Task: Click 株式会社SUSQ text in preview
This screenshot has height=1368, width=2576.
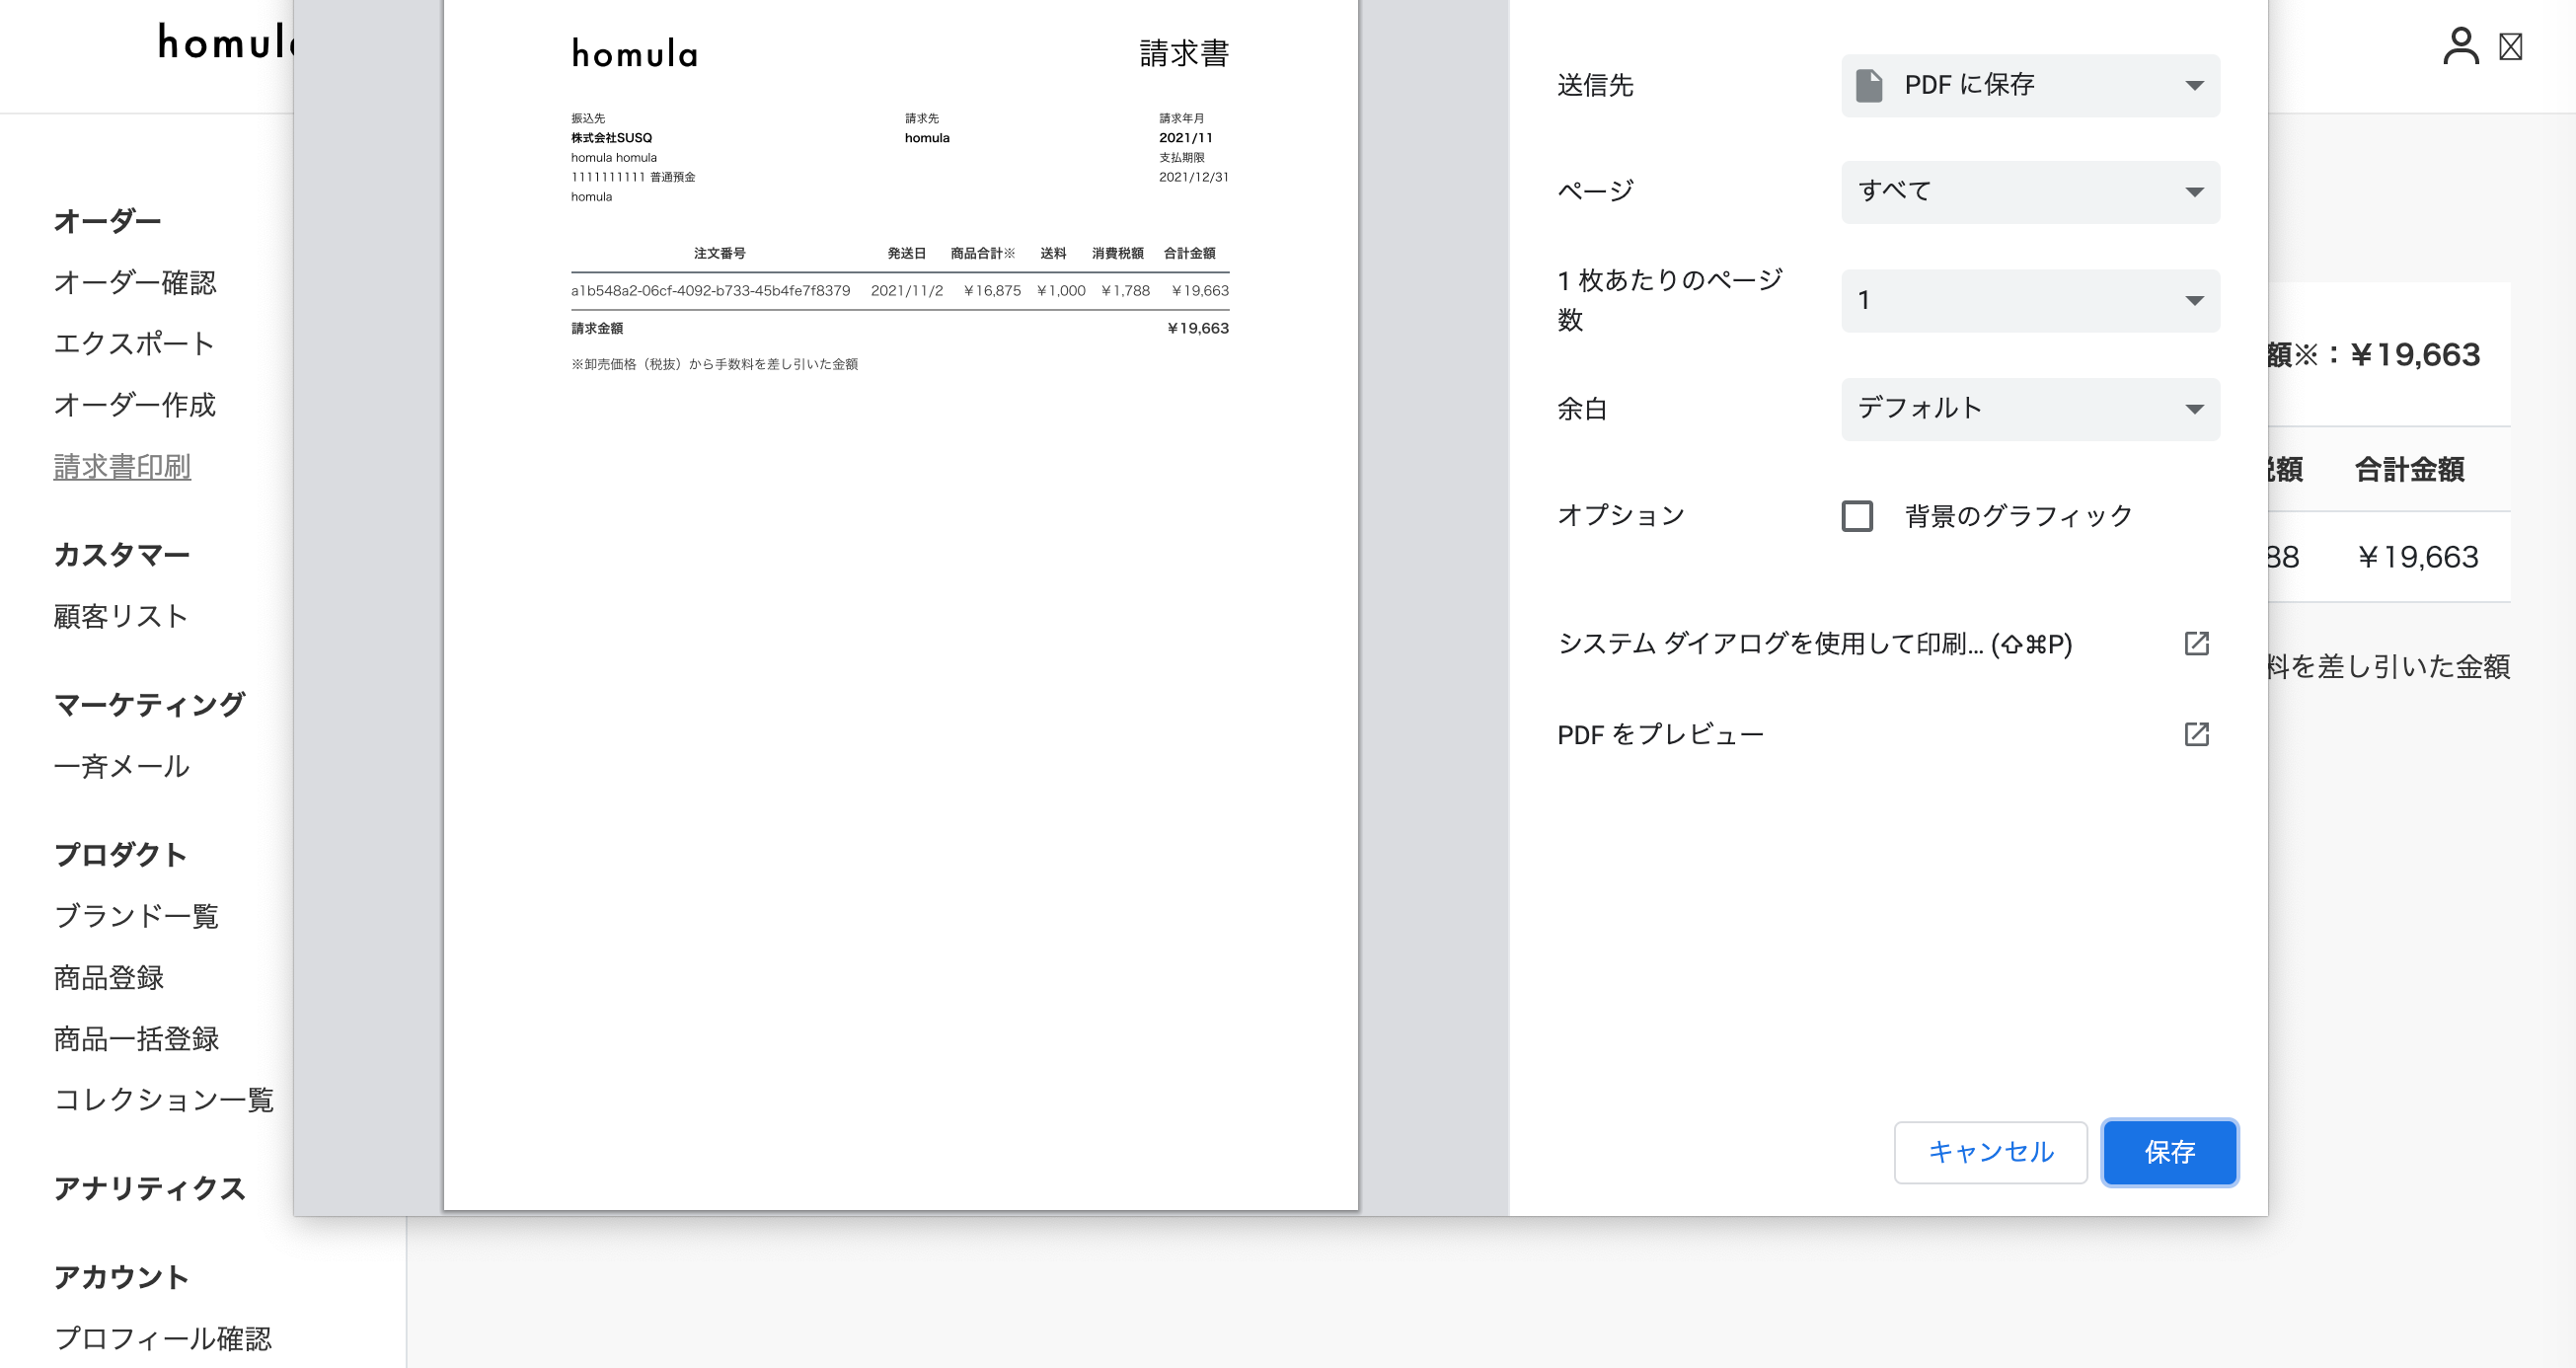Action: tap(611, 138)
